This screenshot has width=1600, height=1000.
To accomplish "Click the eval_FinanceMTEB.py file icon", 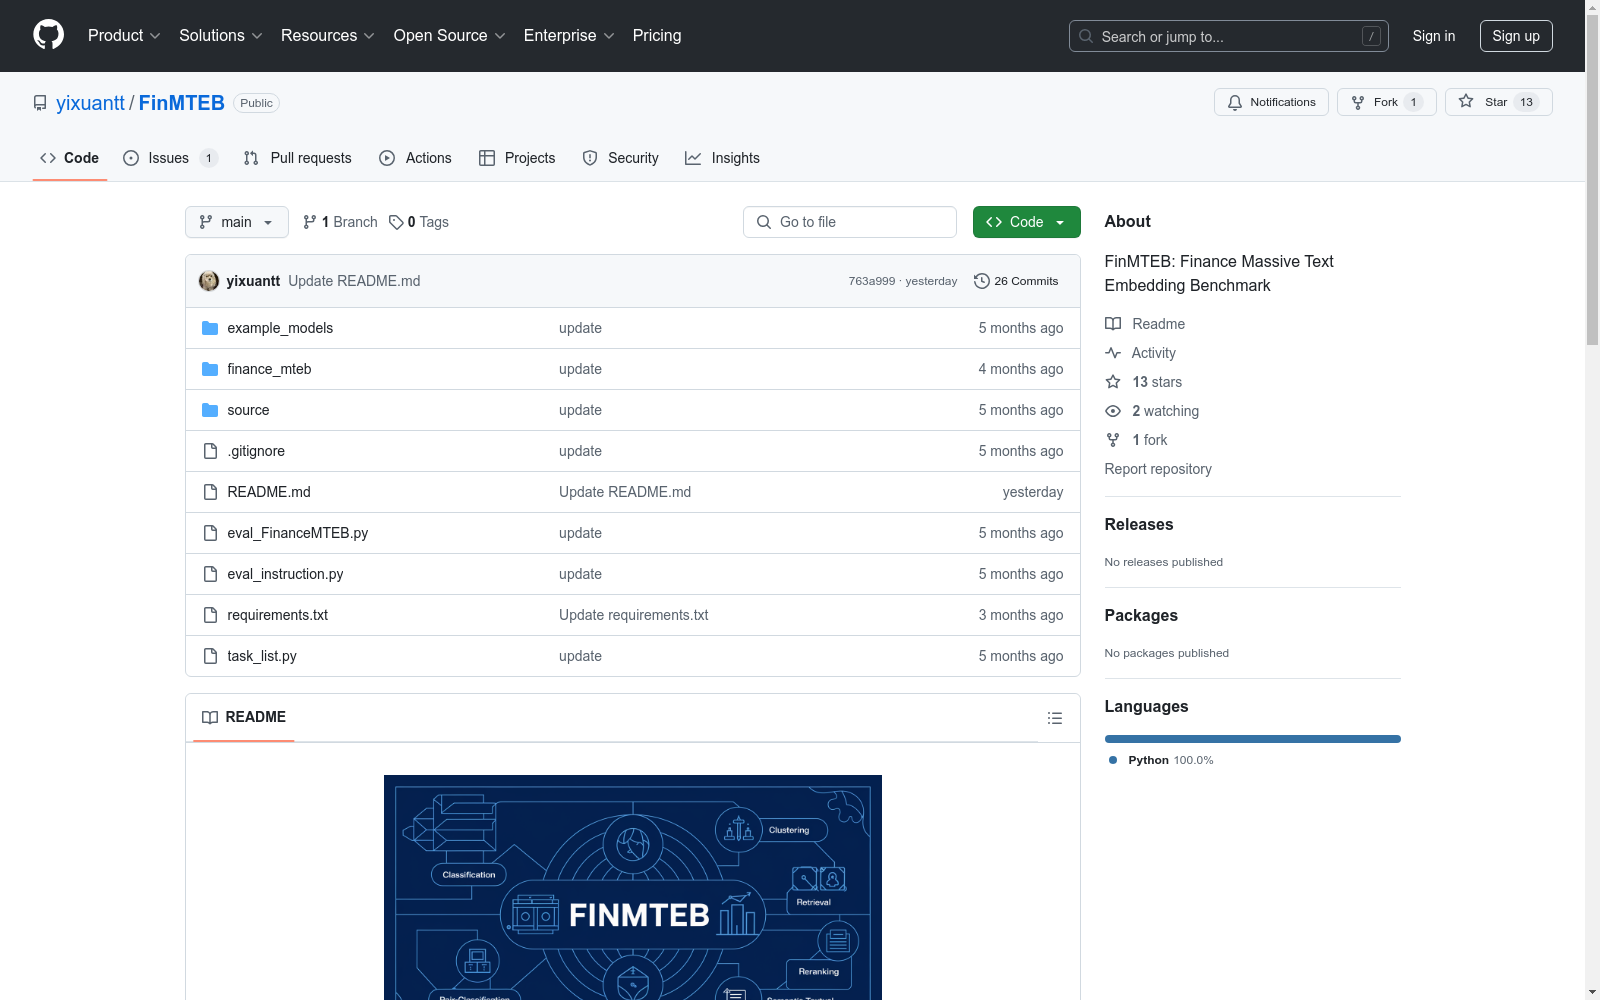I will (210, 533).
